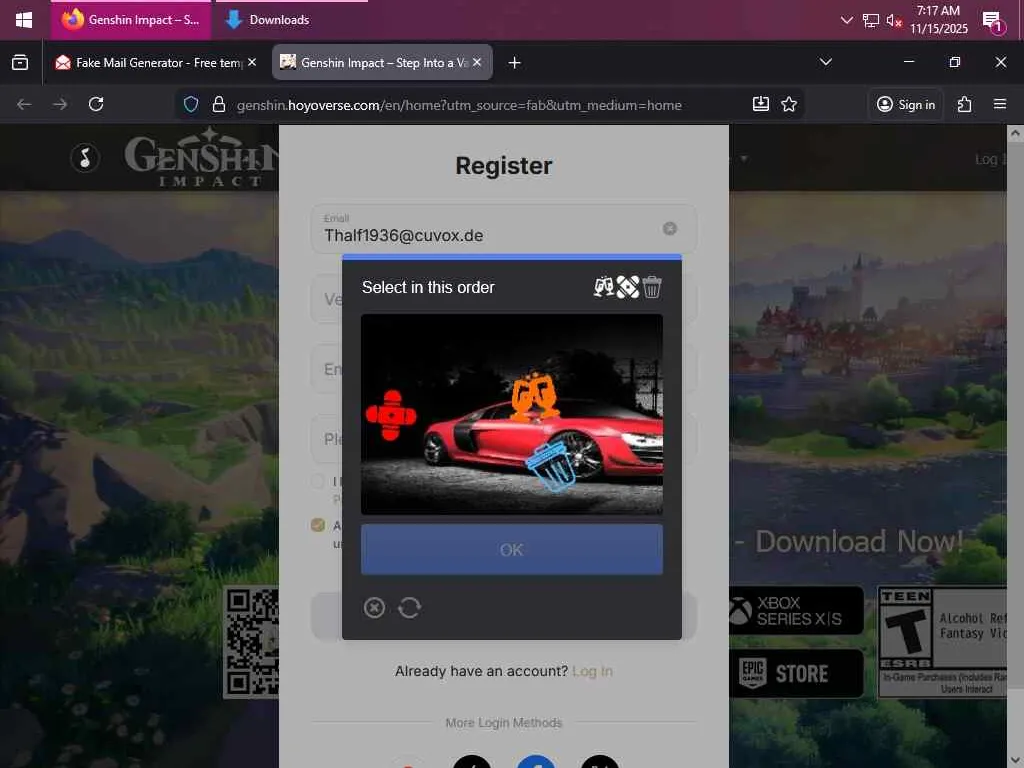
Task: Tick the unchecked agreement checkbox
Action: click(318, 481)
